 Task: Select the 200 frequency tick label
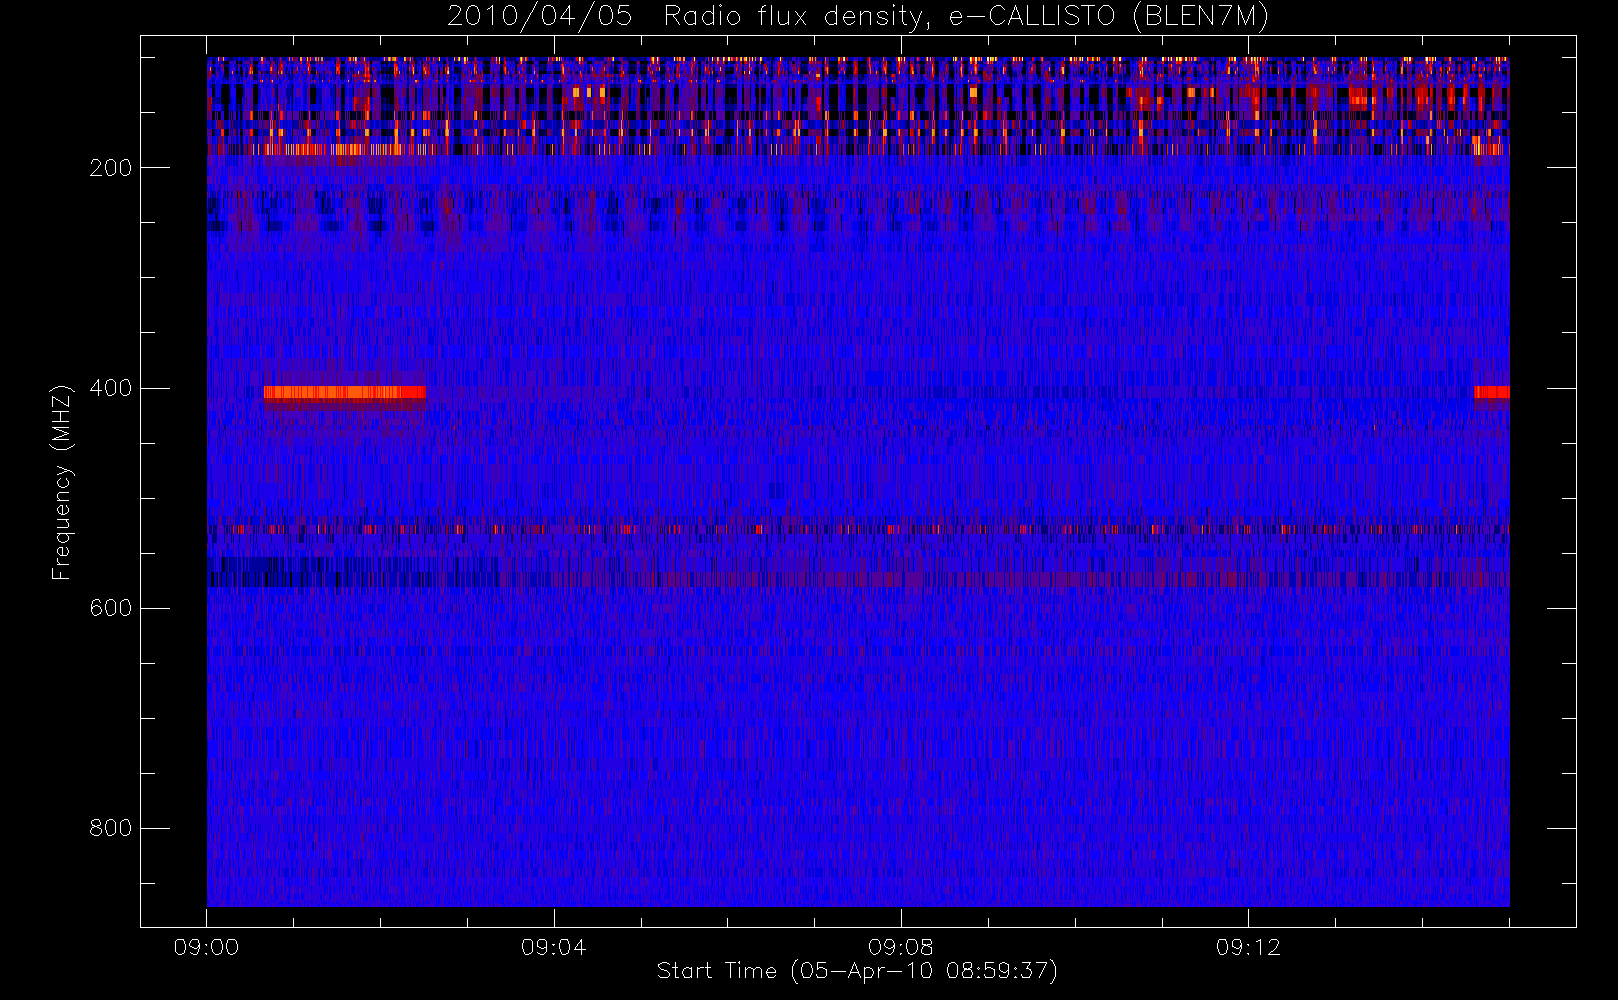coord(110,168)
